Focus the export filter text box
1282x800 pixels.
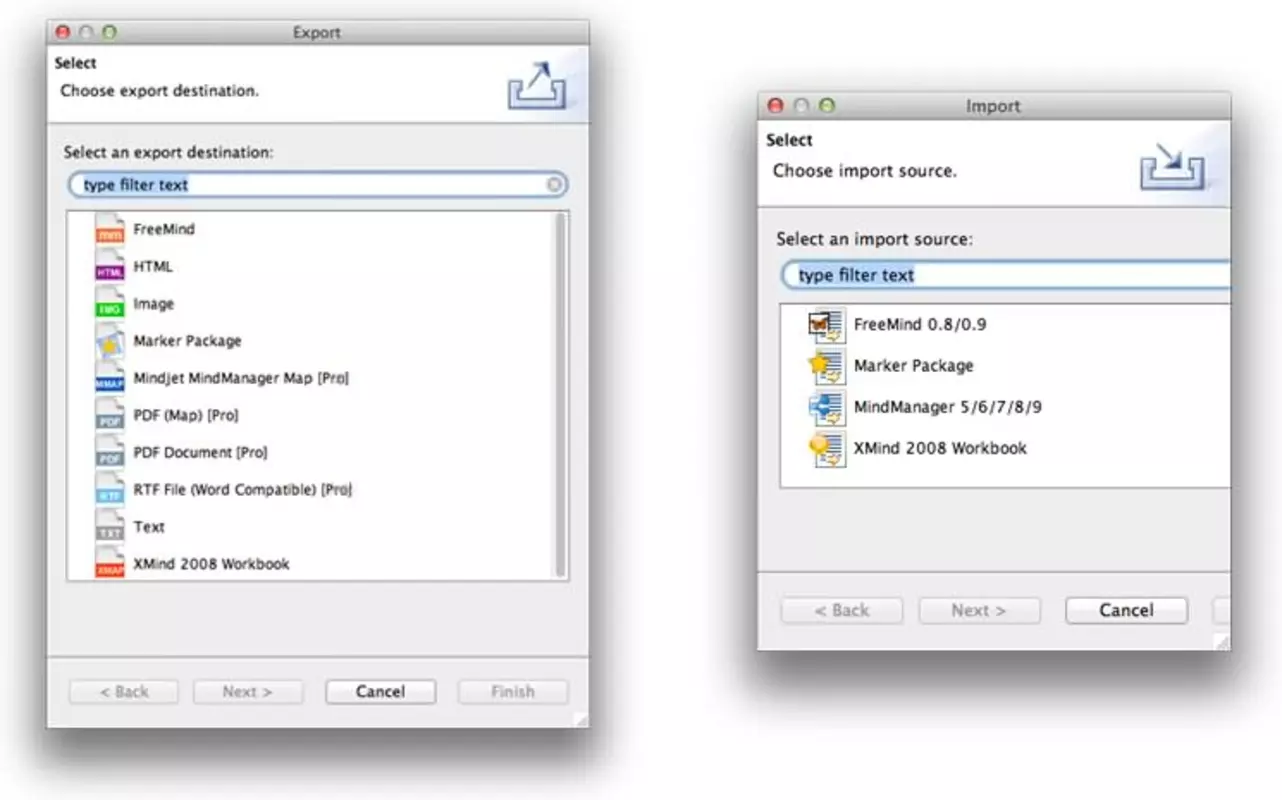pyautogui.click(x=317, y=185)
